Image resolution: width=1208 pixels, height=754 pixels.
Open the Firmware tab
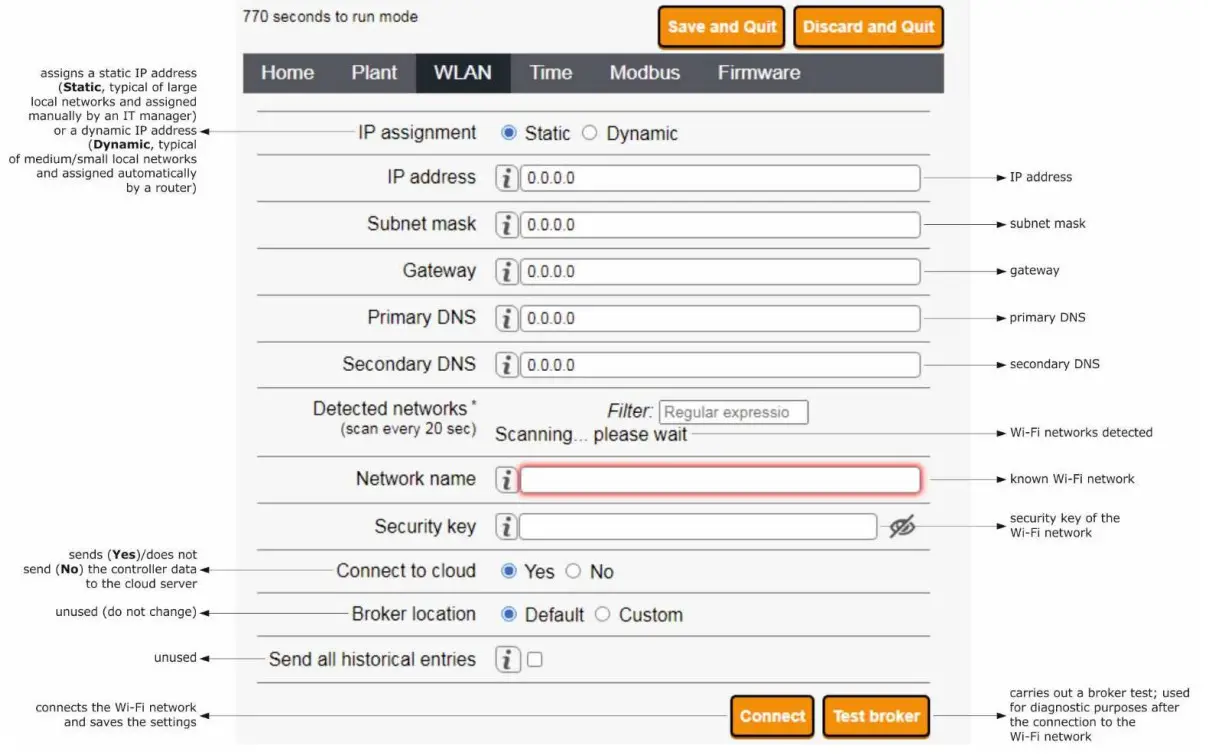point(758,72)
